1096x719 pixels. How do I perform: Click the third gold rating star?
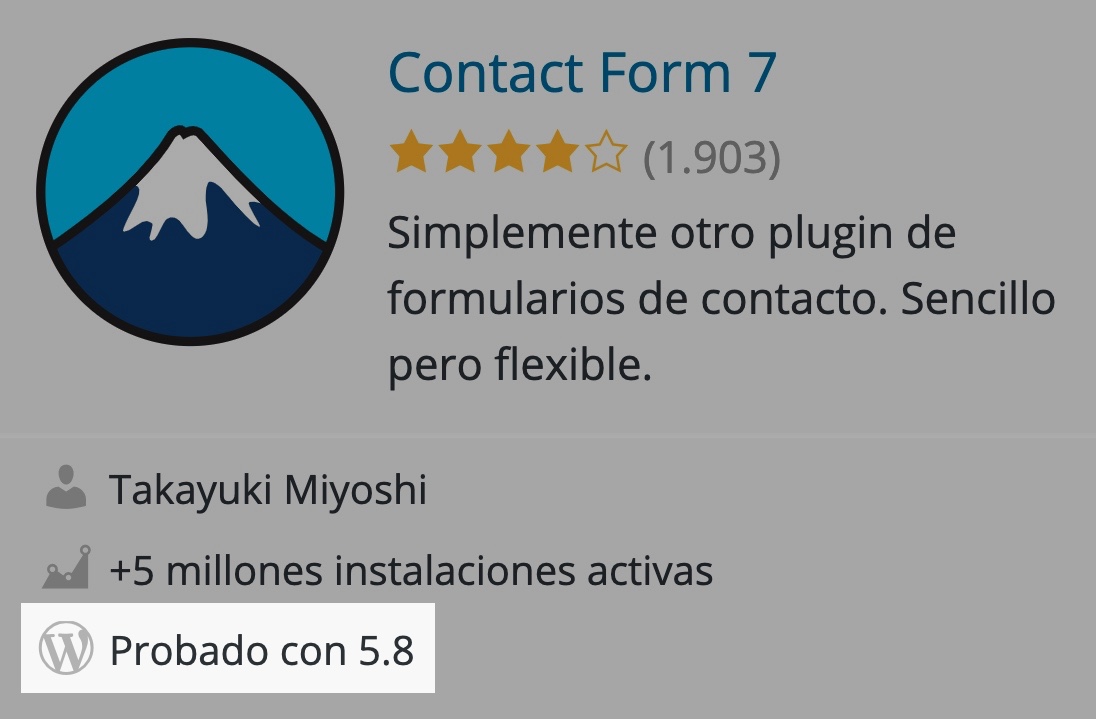(509, 151)
